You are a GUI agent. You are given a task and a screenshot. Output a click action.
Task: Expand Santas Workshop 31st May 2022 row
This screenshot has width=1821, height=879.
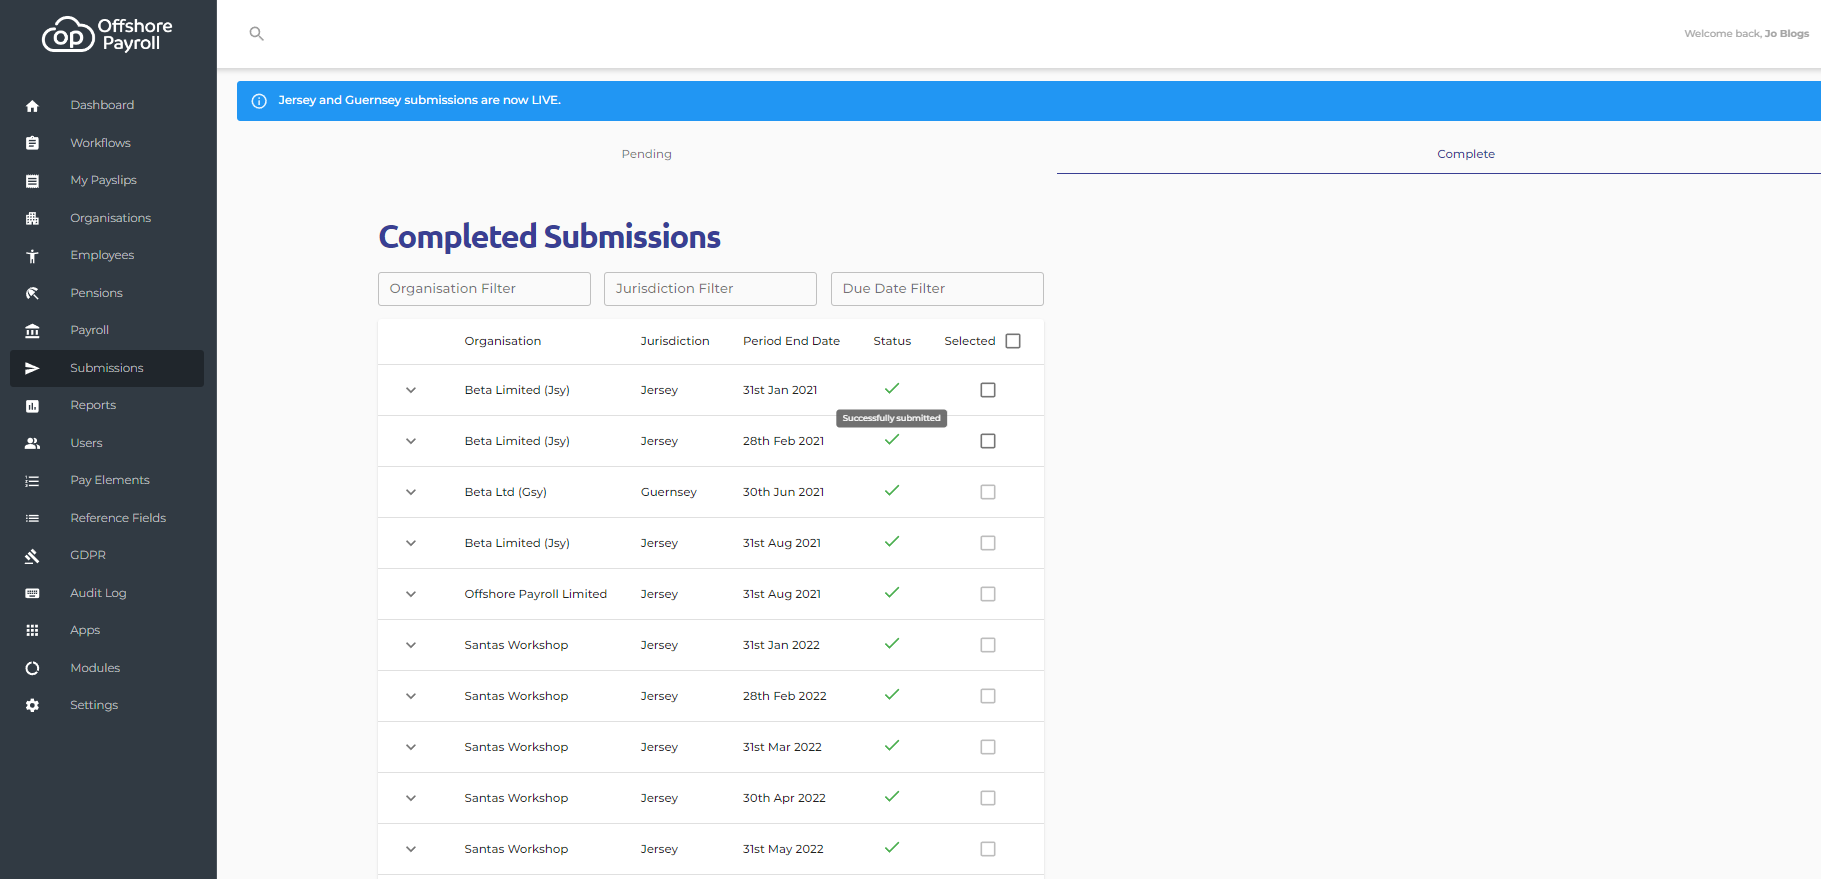click(x=411, y=849)
